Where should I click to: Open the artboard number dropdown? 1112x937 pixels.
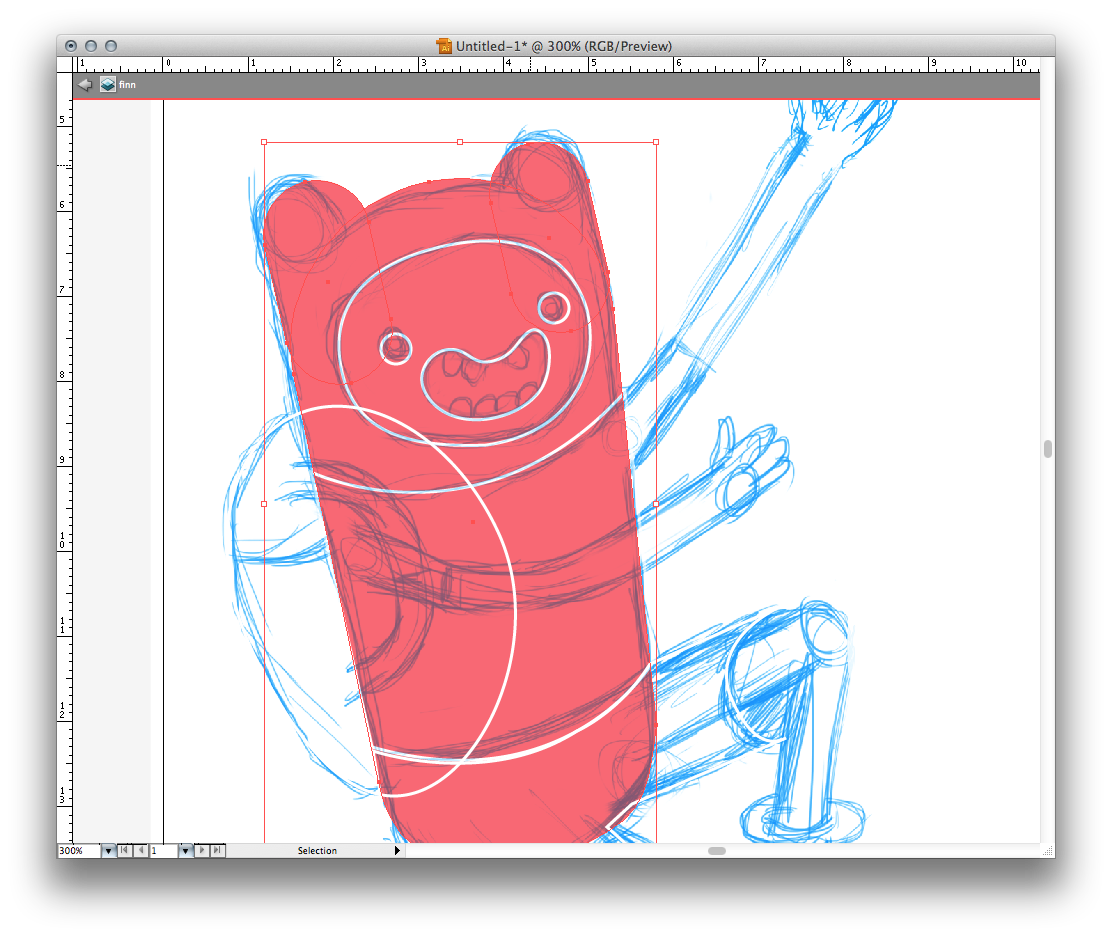click(185, 851)
